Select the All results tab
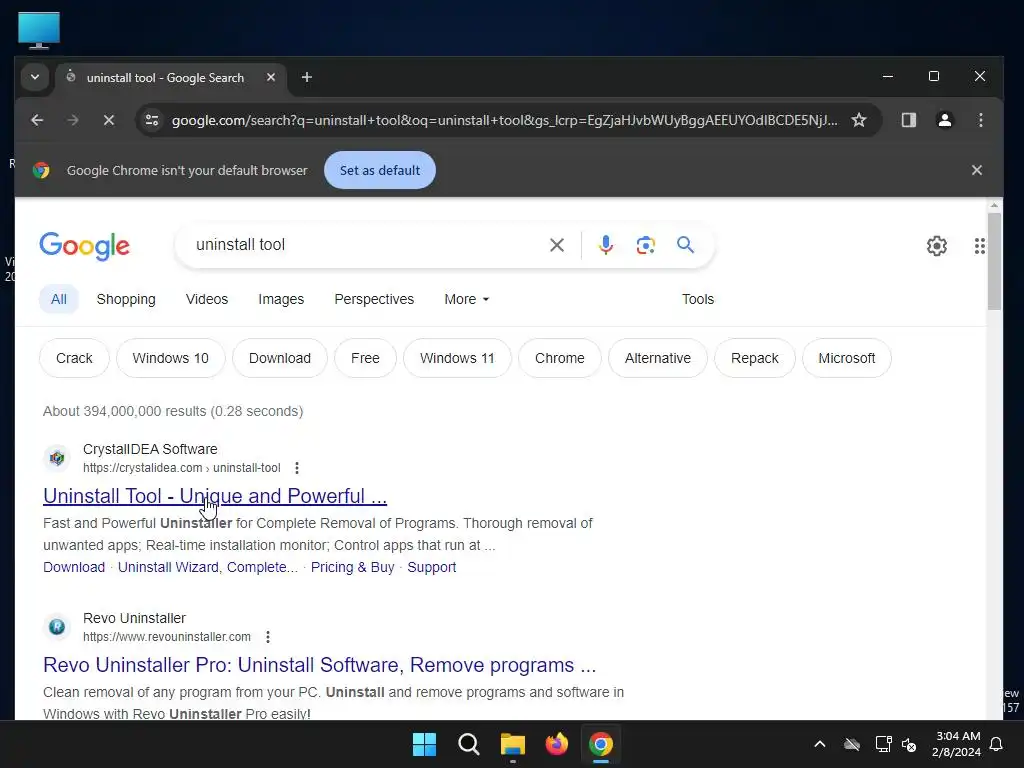Screen dimensions: 1024x768 click(x=59, y=299)
